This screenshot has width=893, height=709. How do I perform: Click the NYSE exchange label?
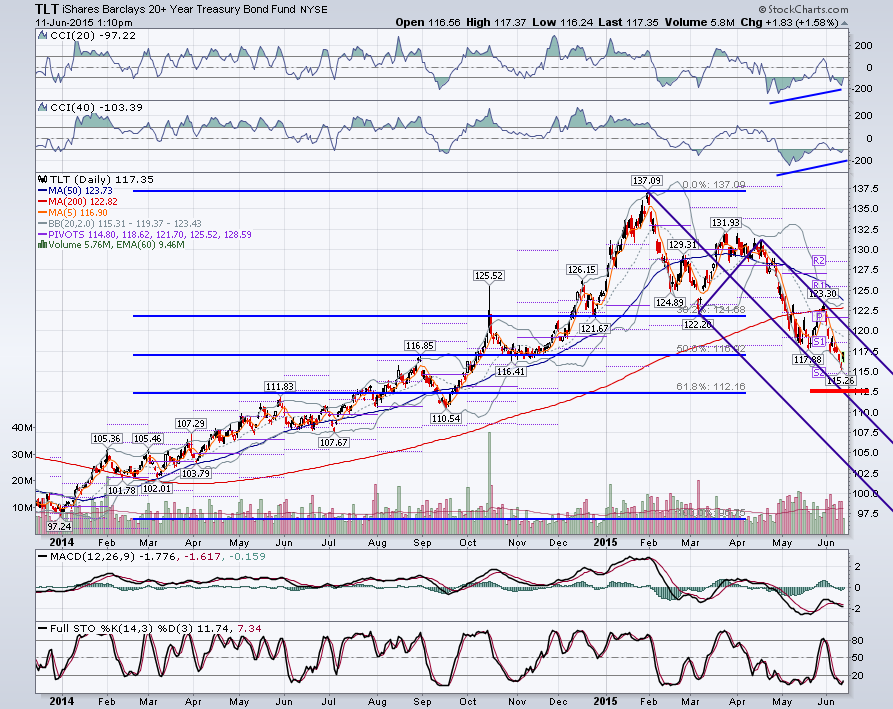click(314, 10)
